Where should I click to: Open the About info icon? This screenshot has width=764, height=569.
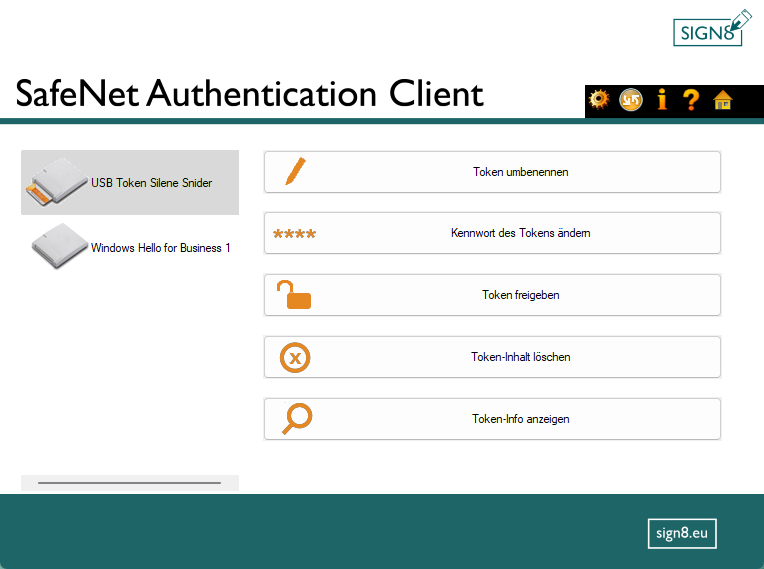click(662, 99)
